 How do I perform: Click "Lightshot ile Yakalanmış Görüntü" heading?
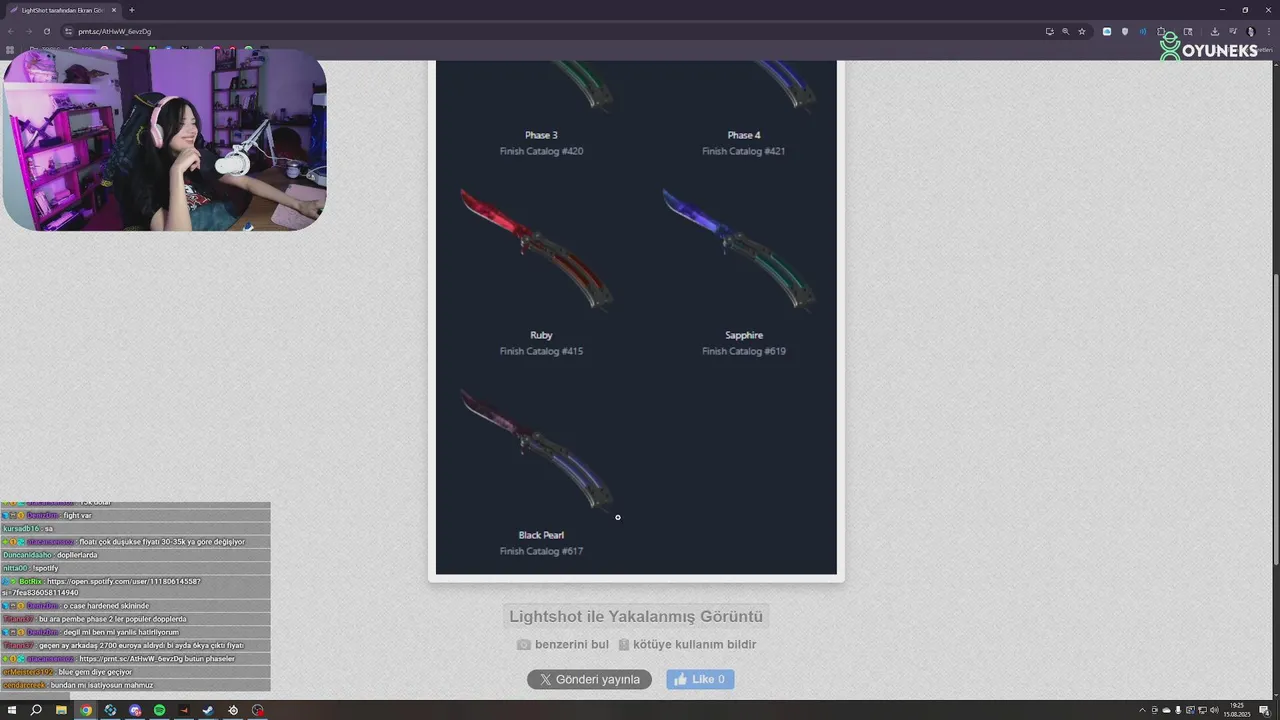(636, 617)
